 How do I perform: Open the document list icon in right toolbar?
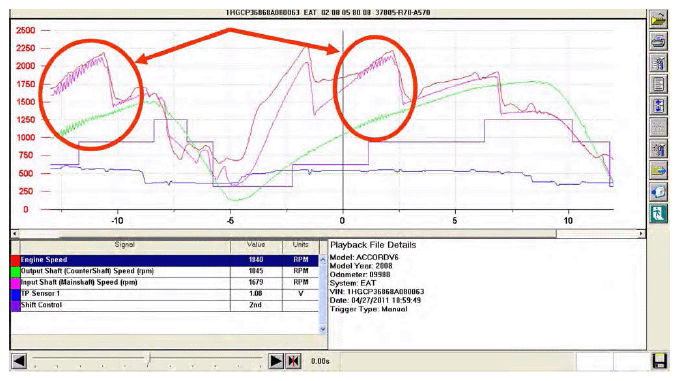(x=659, y=84)
